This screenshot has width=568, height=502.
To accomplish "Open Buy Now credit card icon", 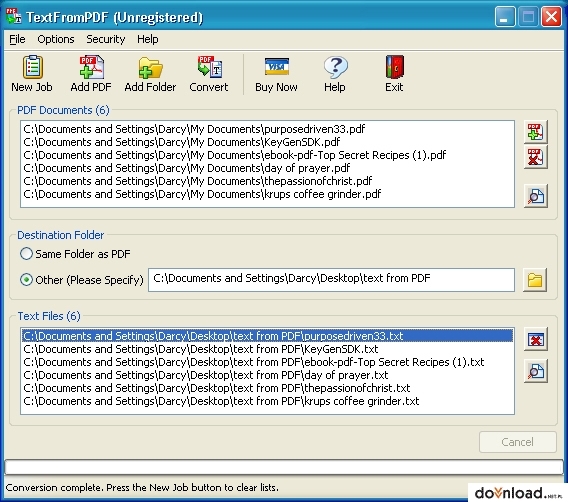I will pos(276,74).
